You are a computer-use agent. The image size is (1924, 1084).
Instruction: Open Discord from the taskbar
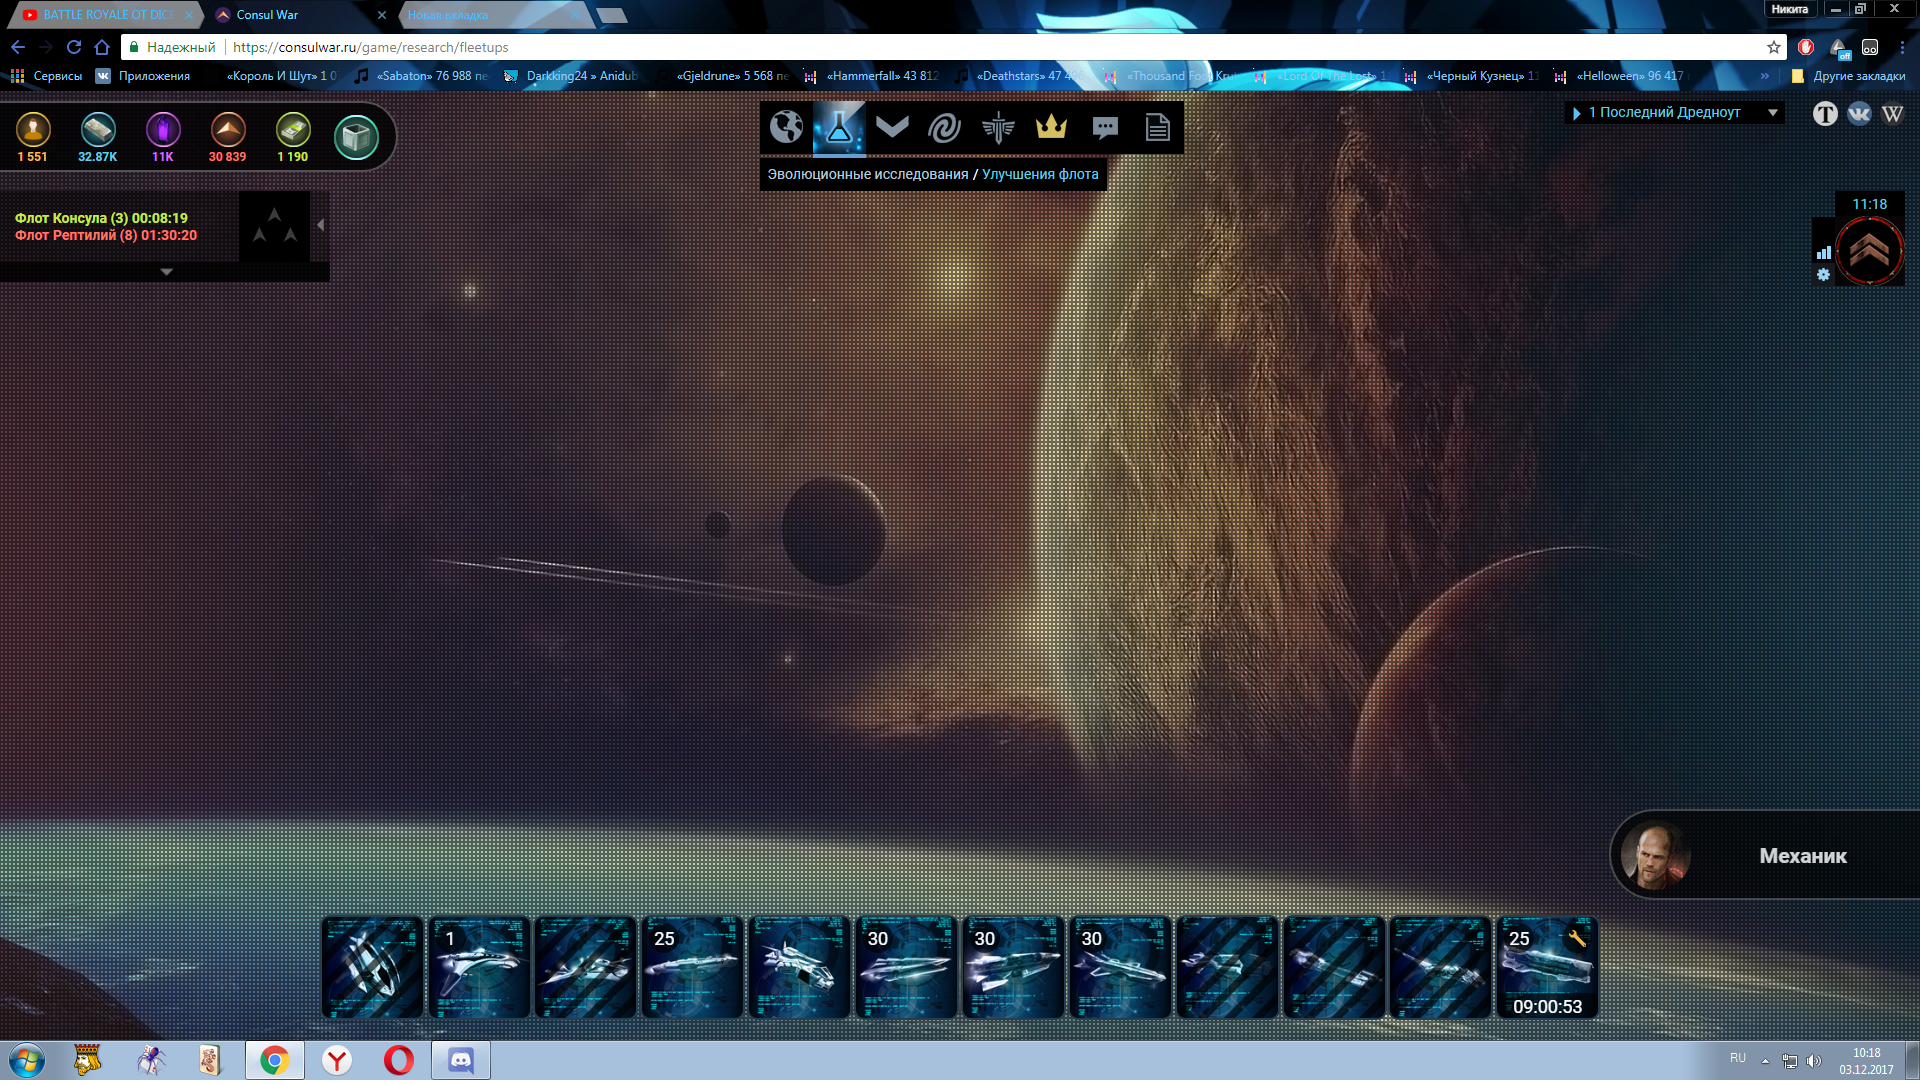click(x=461, y=1062)
